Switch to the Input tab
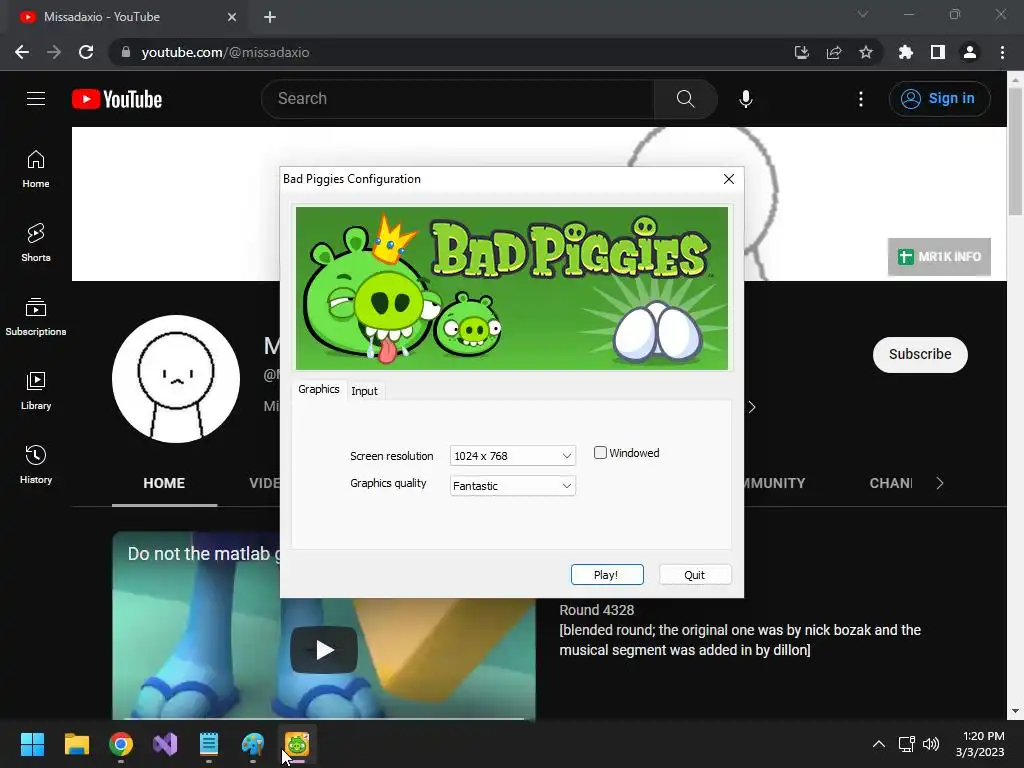The image size is (1024, 768). (364, 391)
